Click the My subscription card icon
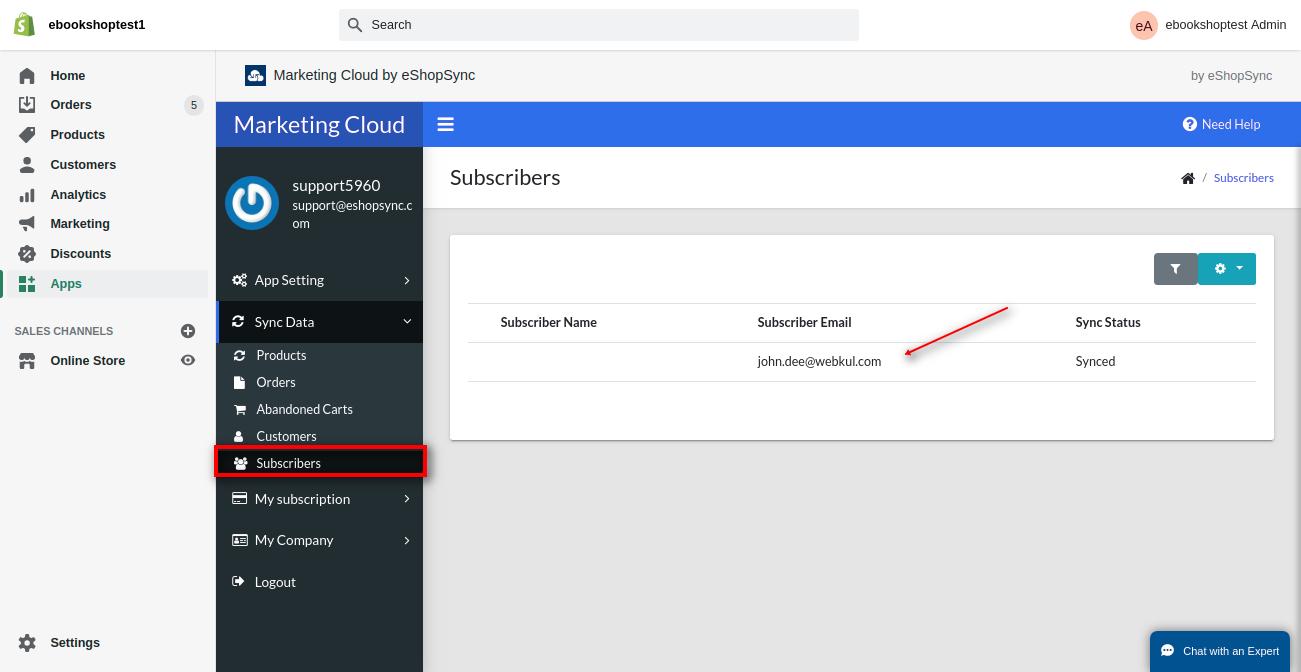The image size is (1301, 672). coord(239,499)
